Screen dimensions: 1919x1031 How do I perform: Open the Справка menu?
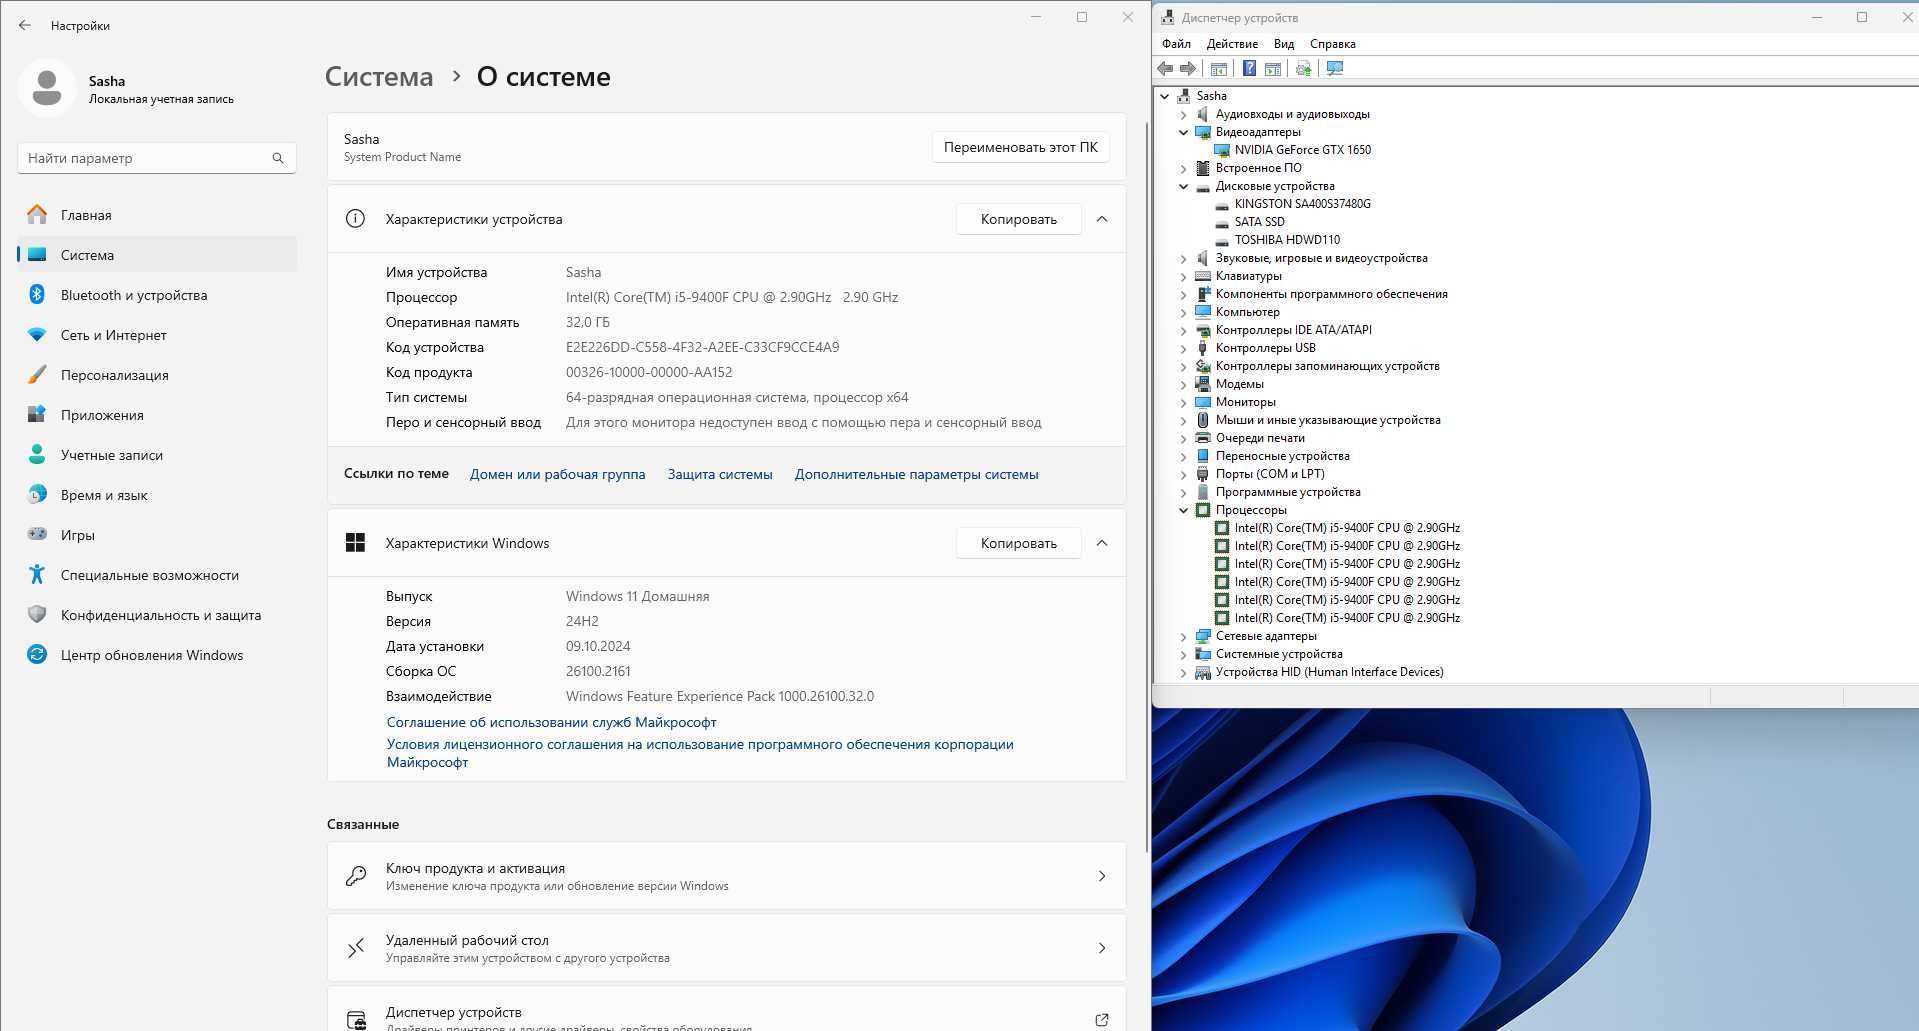click(x=1332, y=44)
